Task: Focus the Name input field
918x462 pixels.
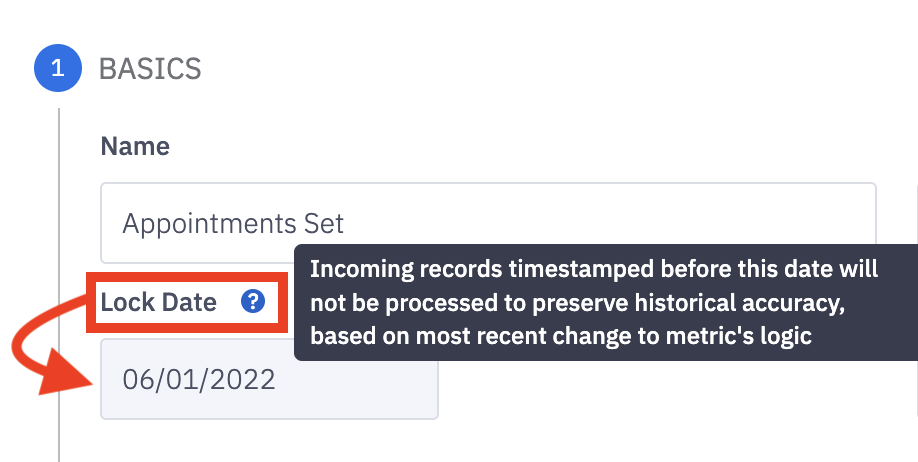Action: (488, 222)
